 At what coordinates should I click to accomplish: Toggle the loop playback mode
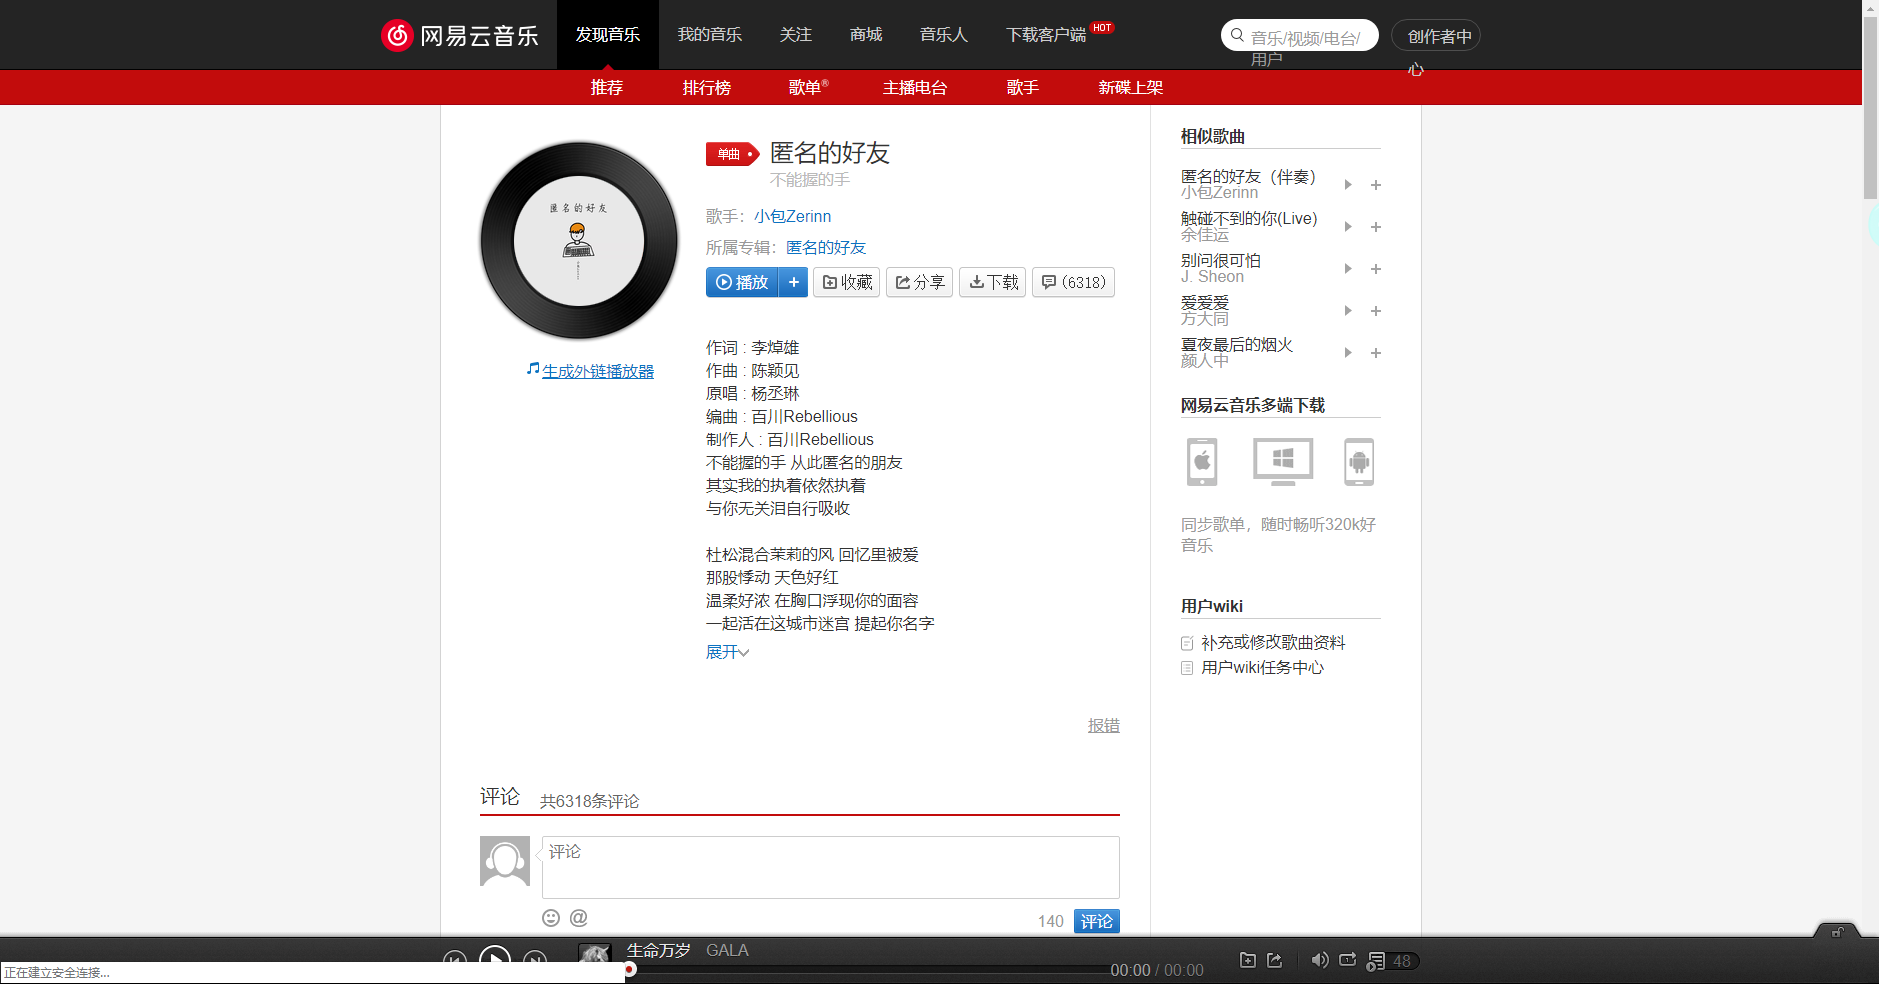coord(1347,960)
